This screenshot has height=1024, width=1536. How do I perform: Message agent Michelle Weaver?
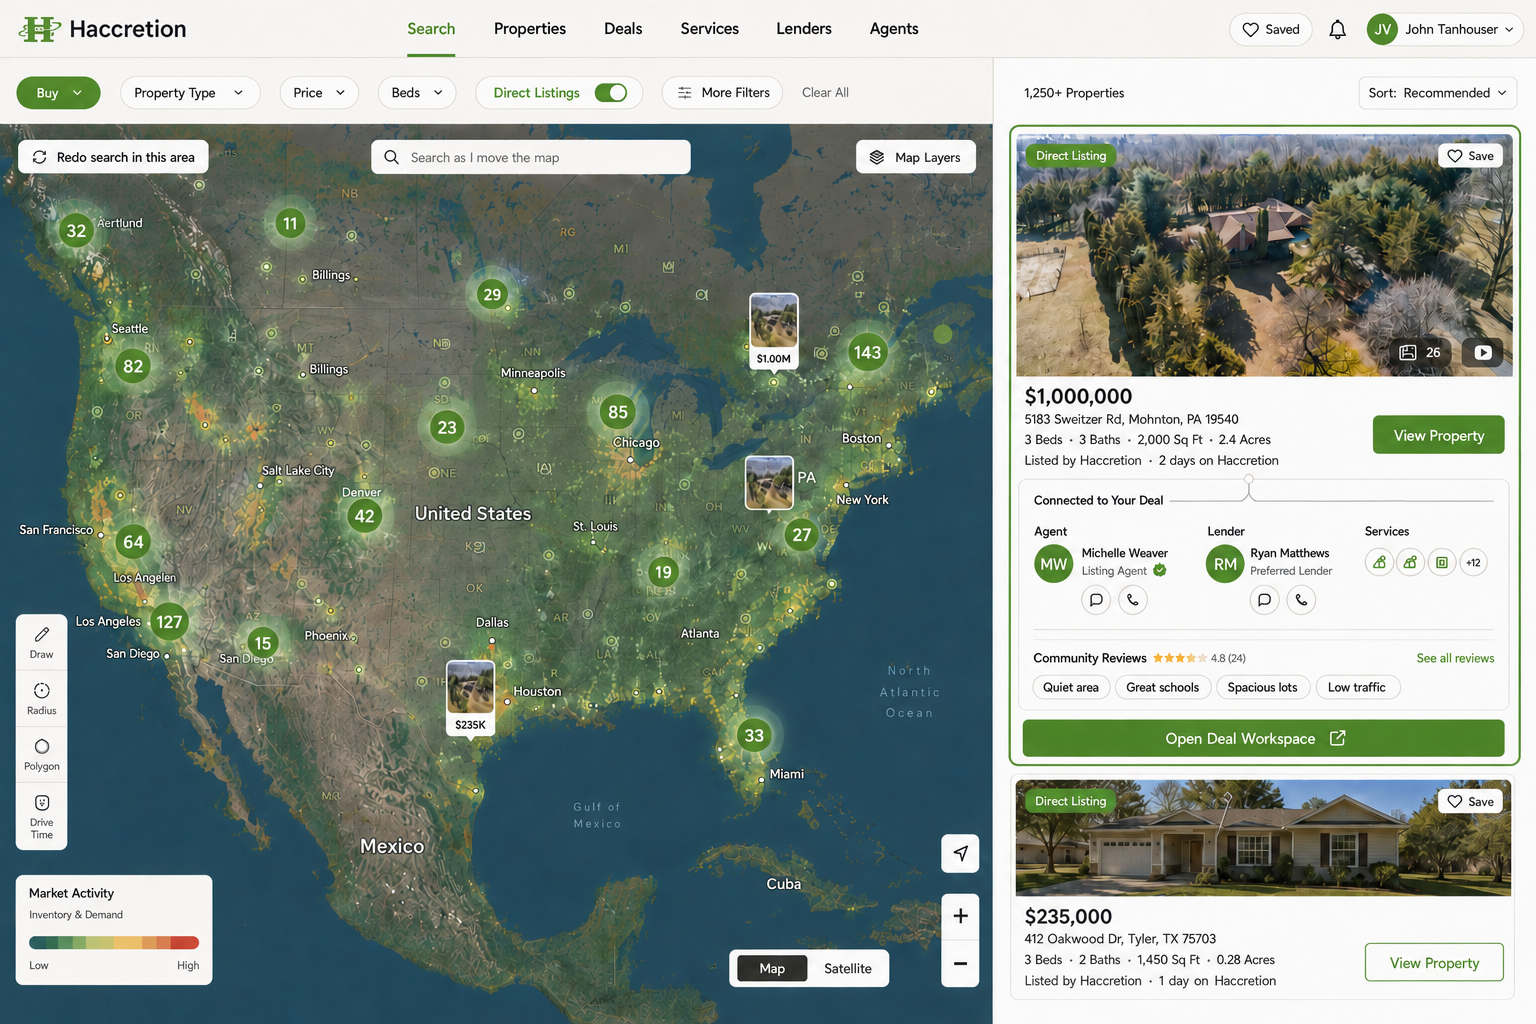point(1096,600)
